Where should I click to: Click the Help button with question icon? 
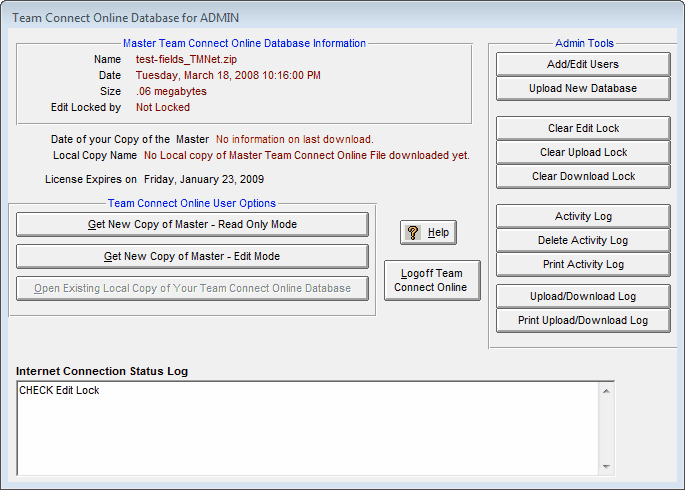[428, 232]
